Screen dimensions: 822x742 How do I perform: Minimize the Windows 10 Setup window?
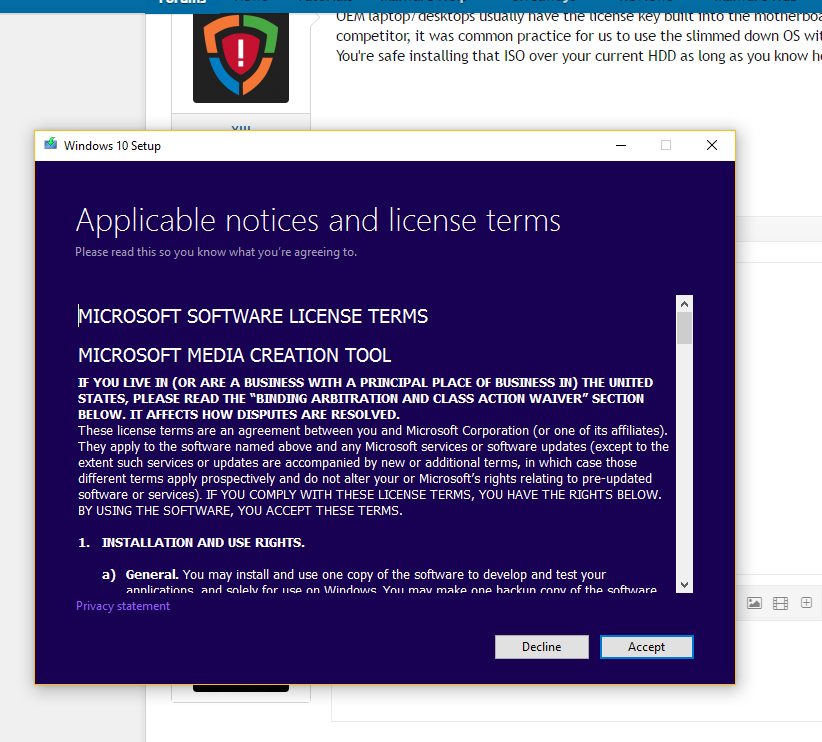[x=621, y=145]
